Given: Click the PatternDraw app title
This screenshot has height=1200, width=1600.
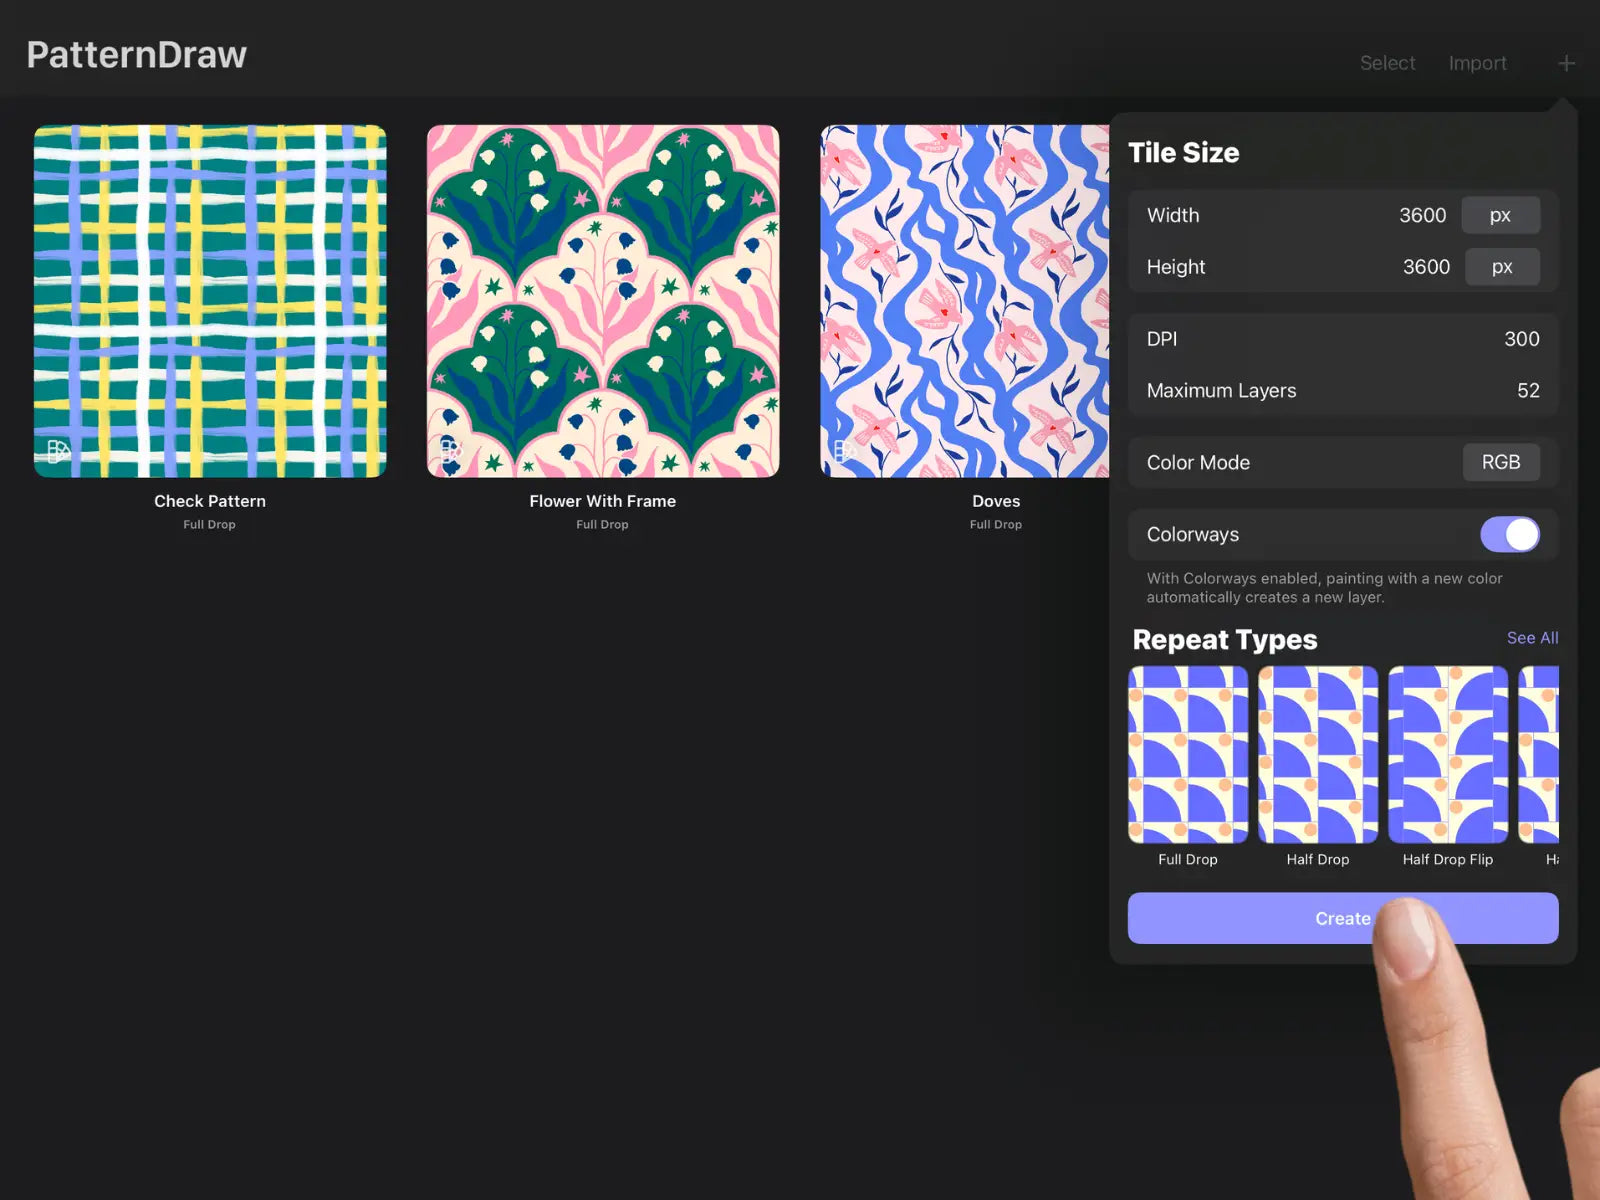Looking at the screenshot, I should (137, 55).
